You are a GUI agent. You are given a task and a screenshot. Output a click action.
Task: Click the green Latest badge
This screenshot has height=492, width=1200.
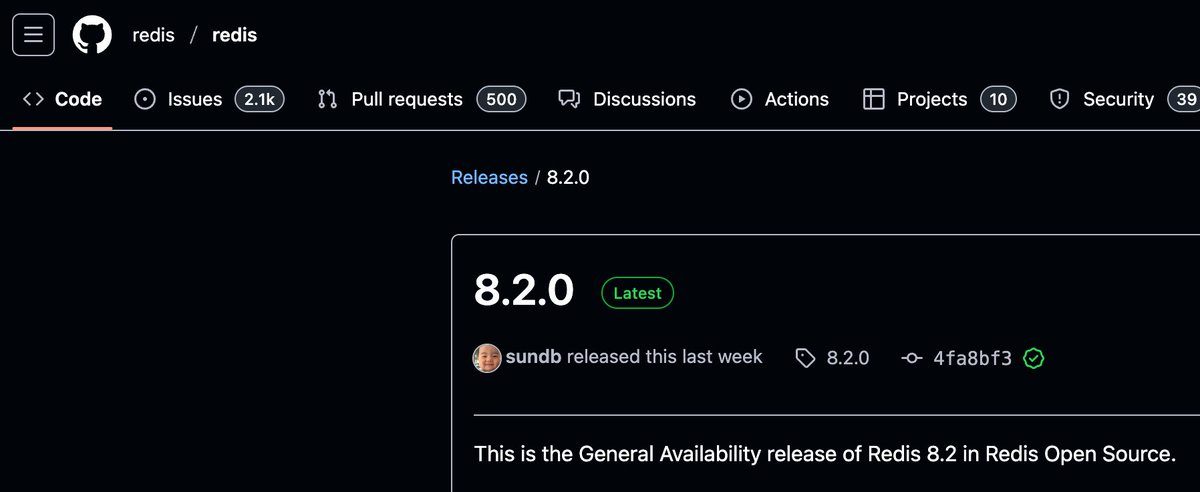638,293
